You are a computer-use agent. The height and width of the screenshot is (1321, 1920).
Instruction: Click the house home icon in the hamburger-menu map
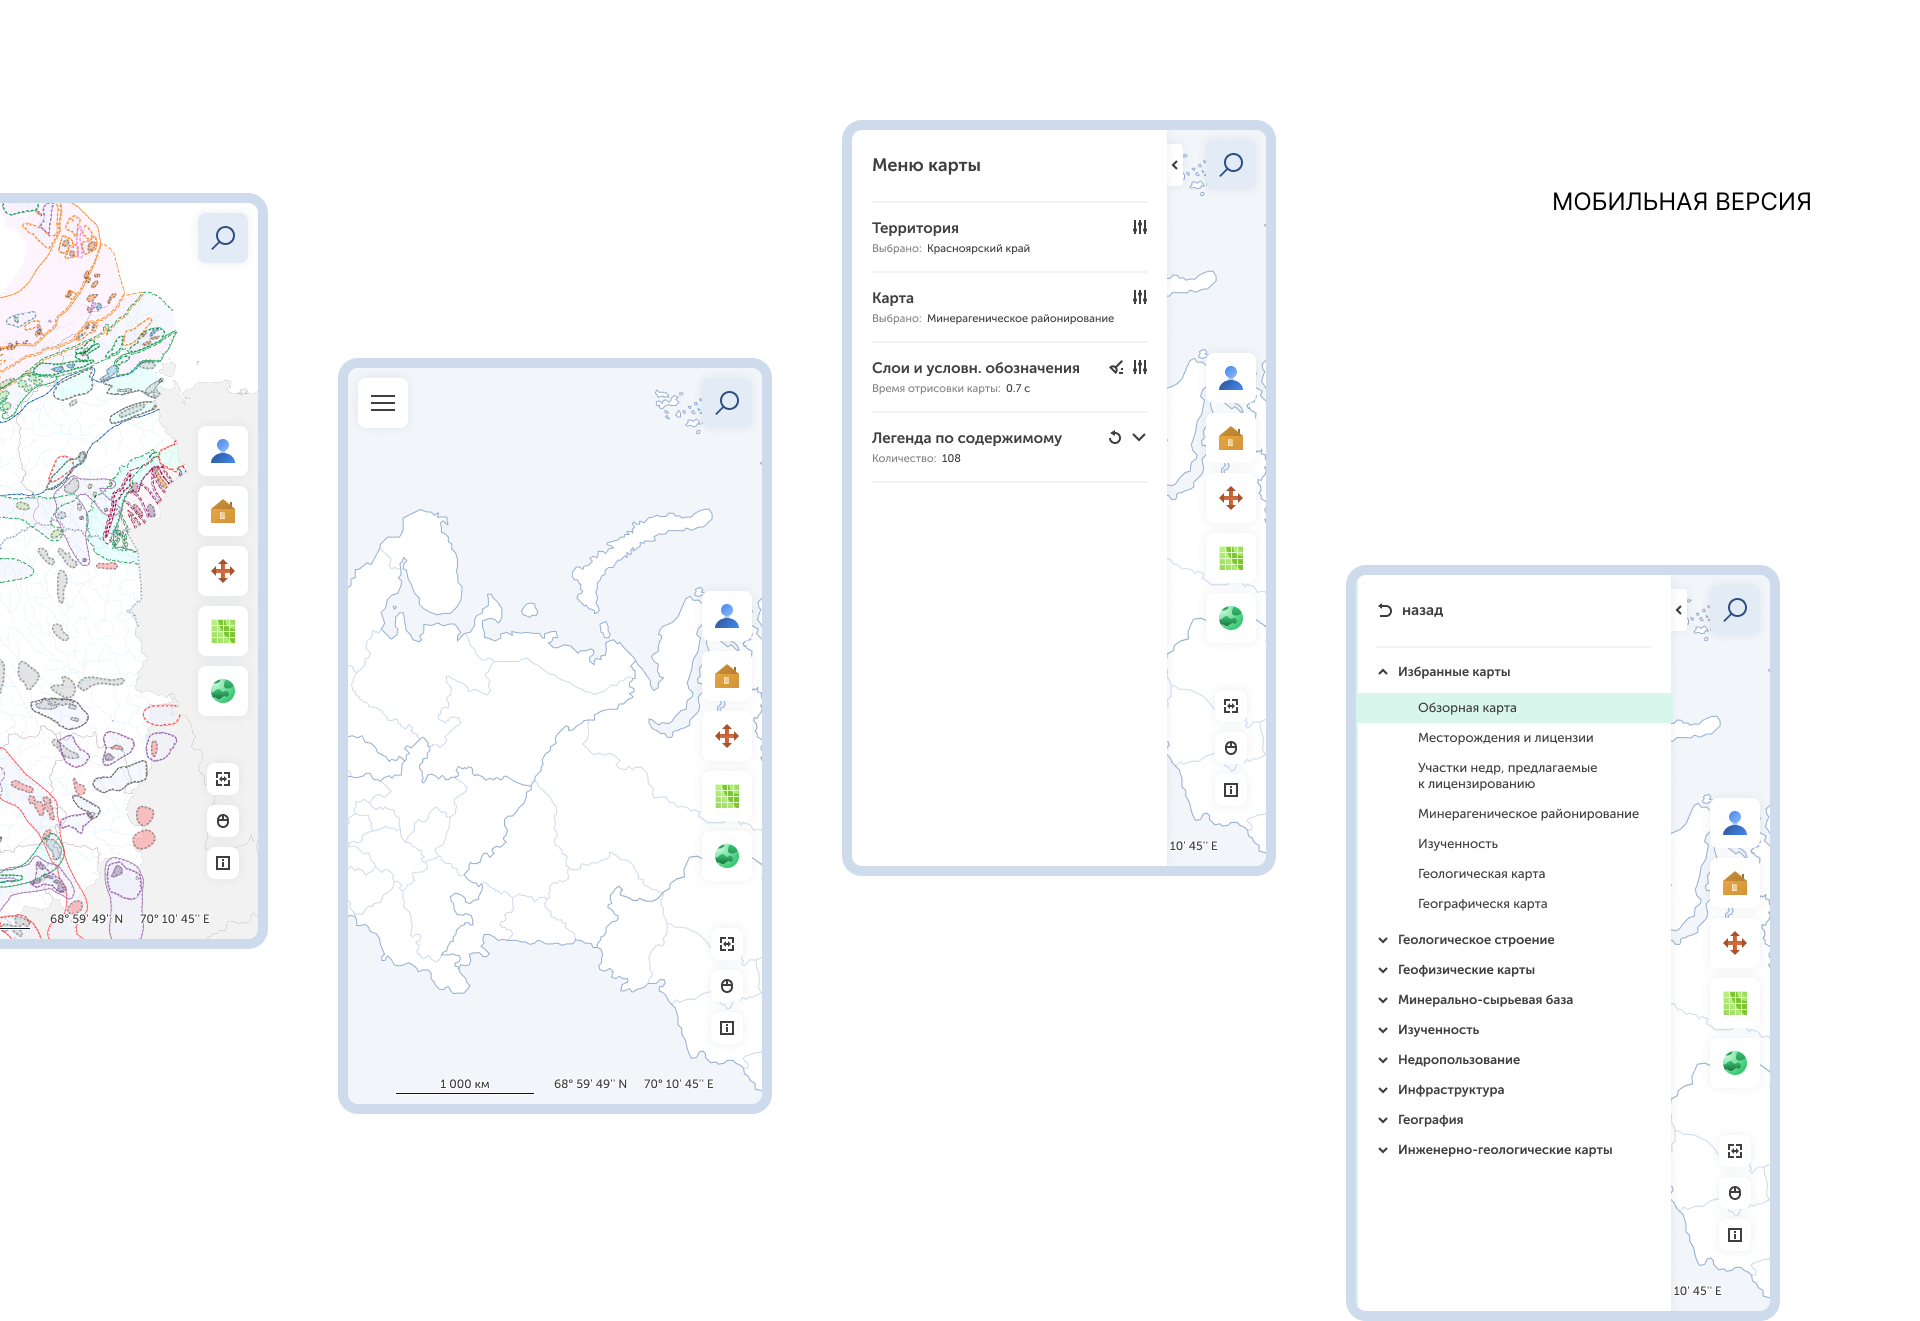(727, 676)
